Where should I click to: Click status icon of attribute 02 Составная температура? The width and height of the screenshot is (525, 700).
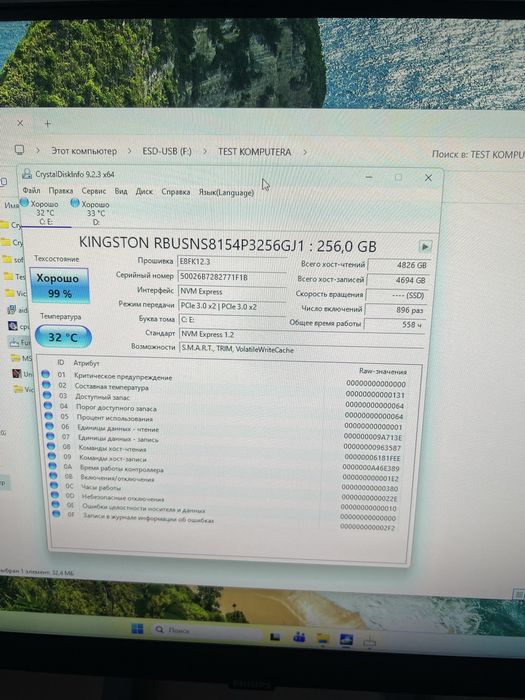click(x=46, y=384)
